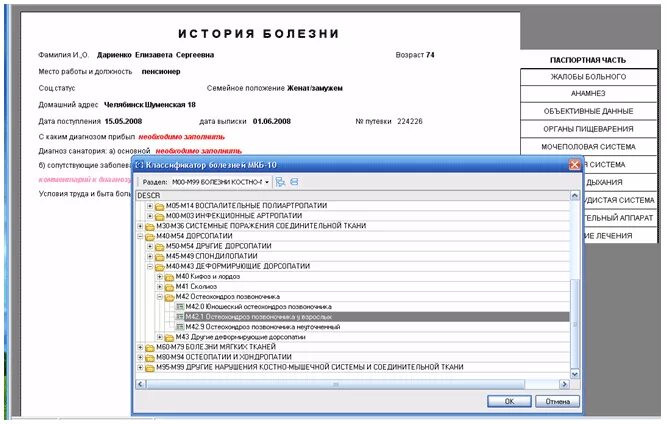Click horizontal scrollbar right arrow in tree
Screen dimensions: 667x424
[x=564, y=384]
